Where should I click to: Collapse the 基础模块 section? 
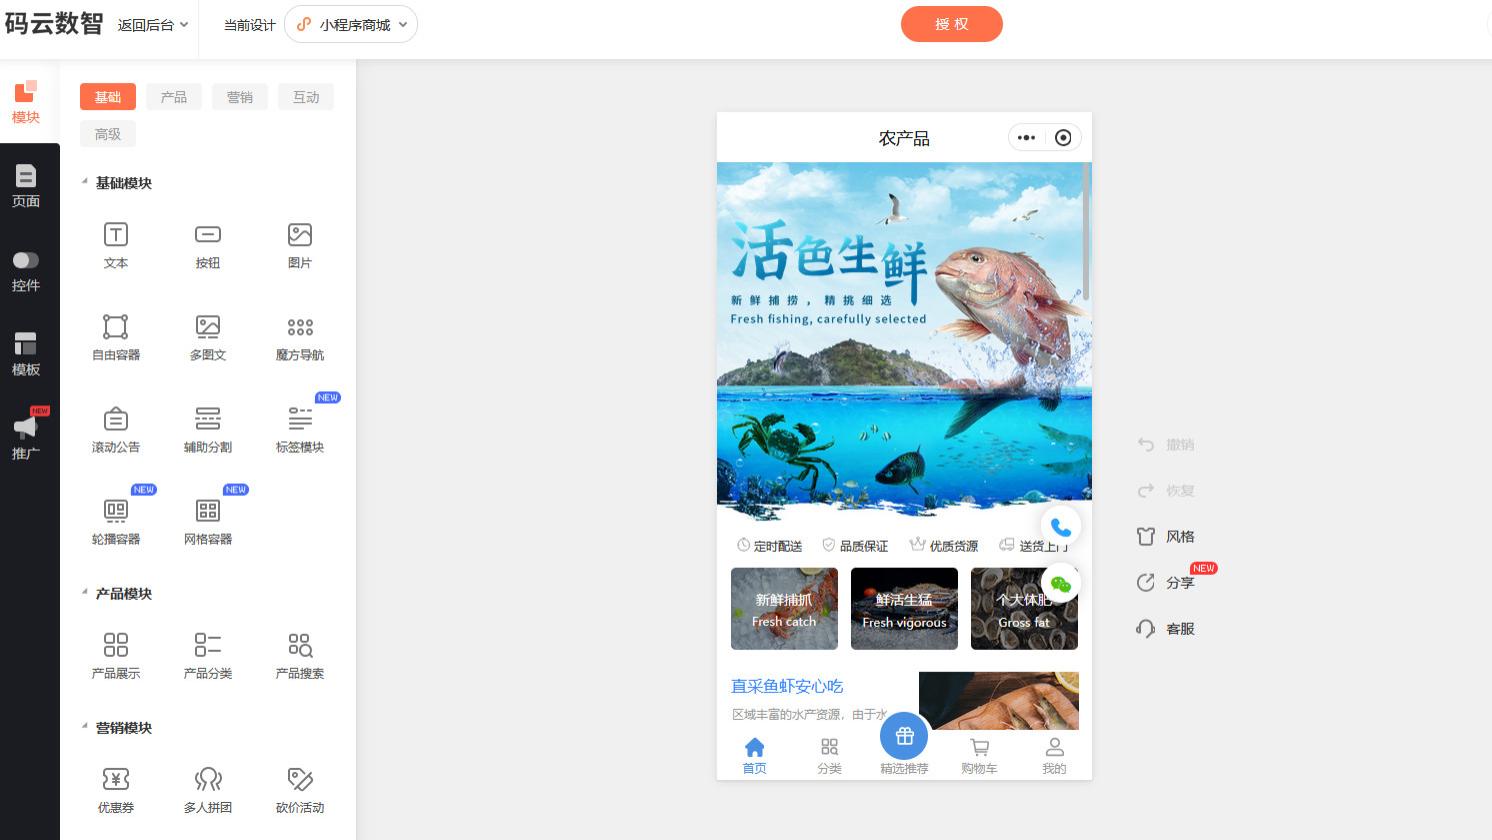(x=85, y=182)
